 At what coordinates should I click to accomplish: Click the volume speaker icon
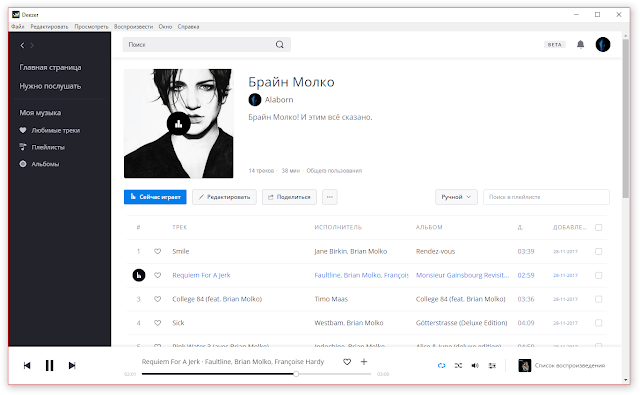475,366
